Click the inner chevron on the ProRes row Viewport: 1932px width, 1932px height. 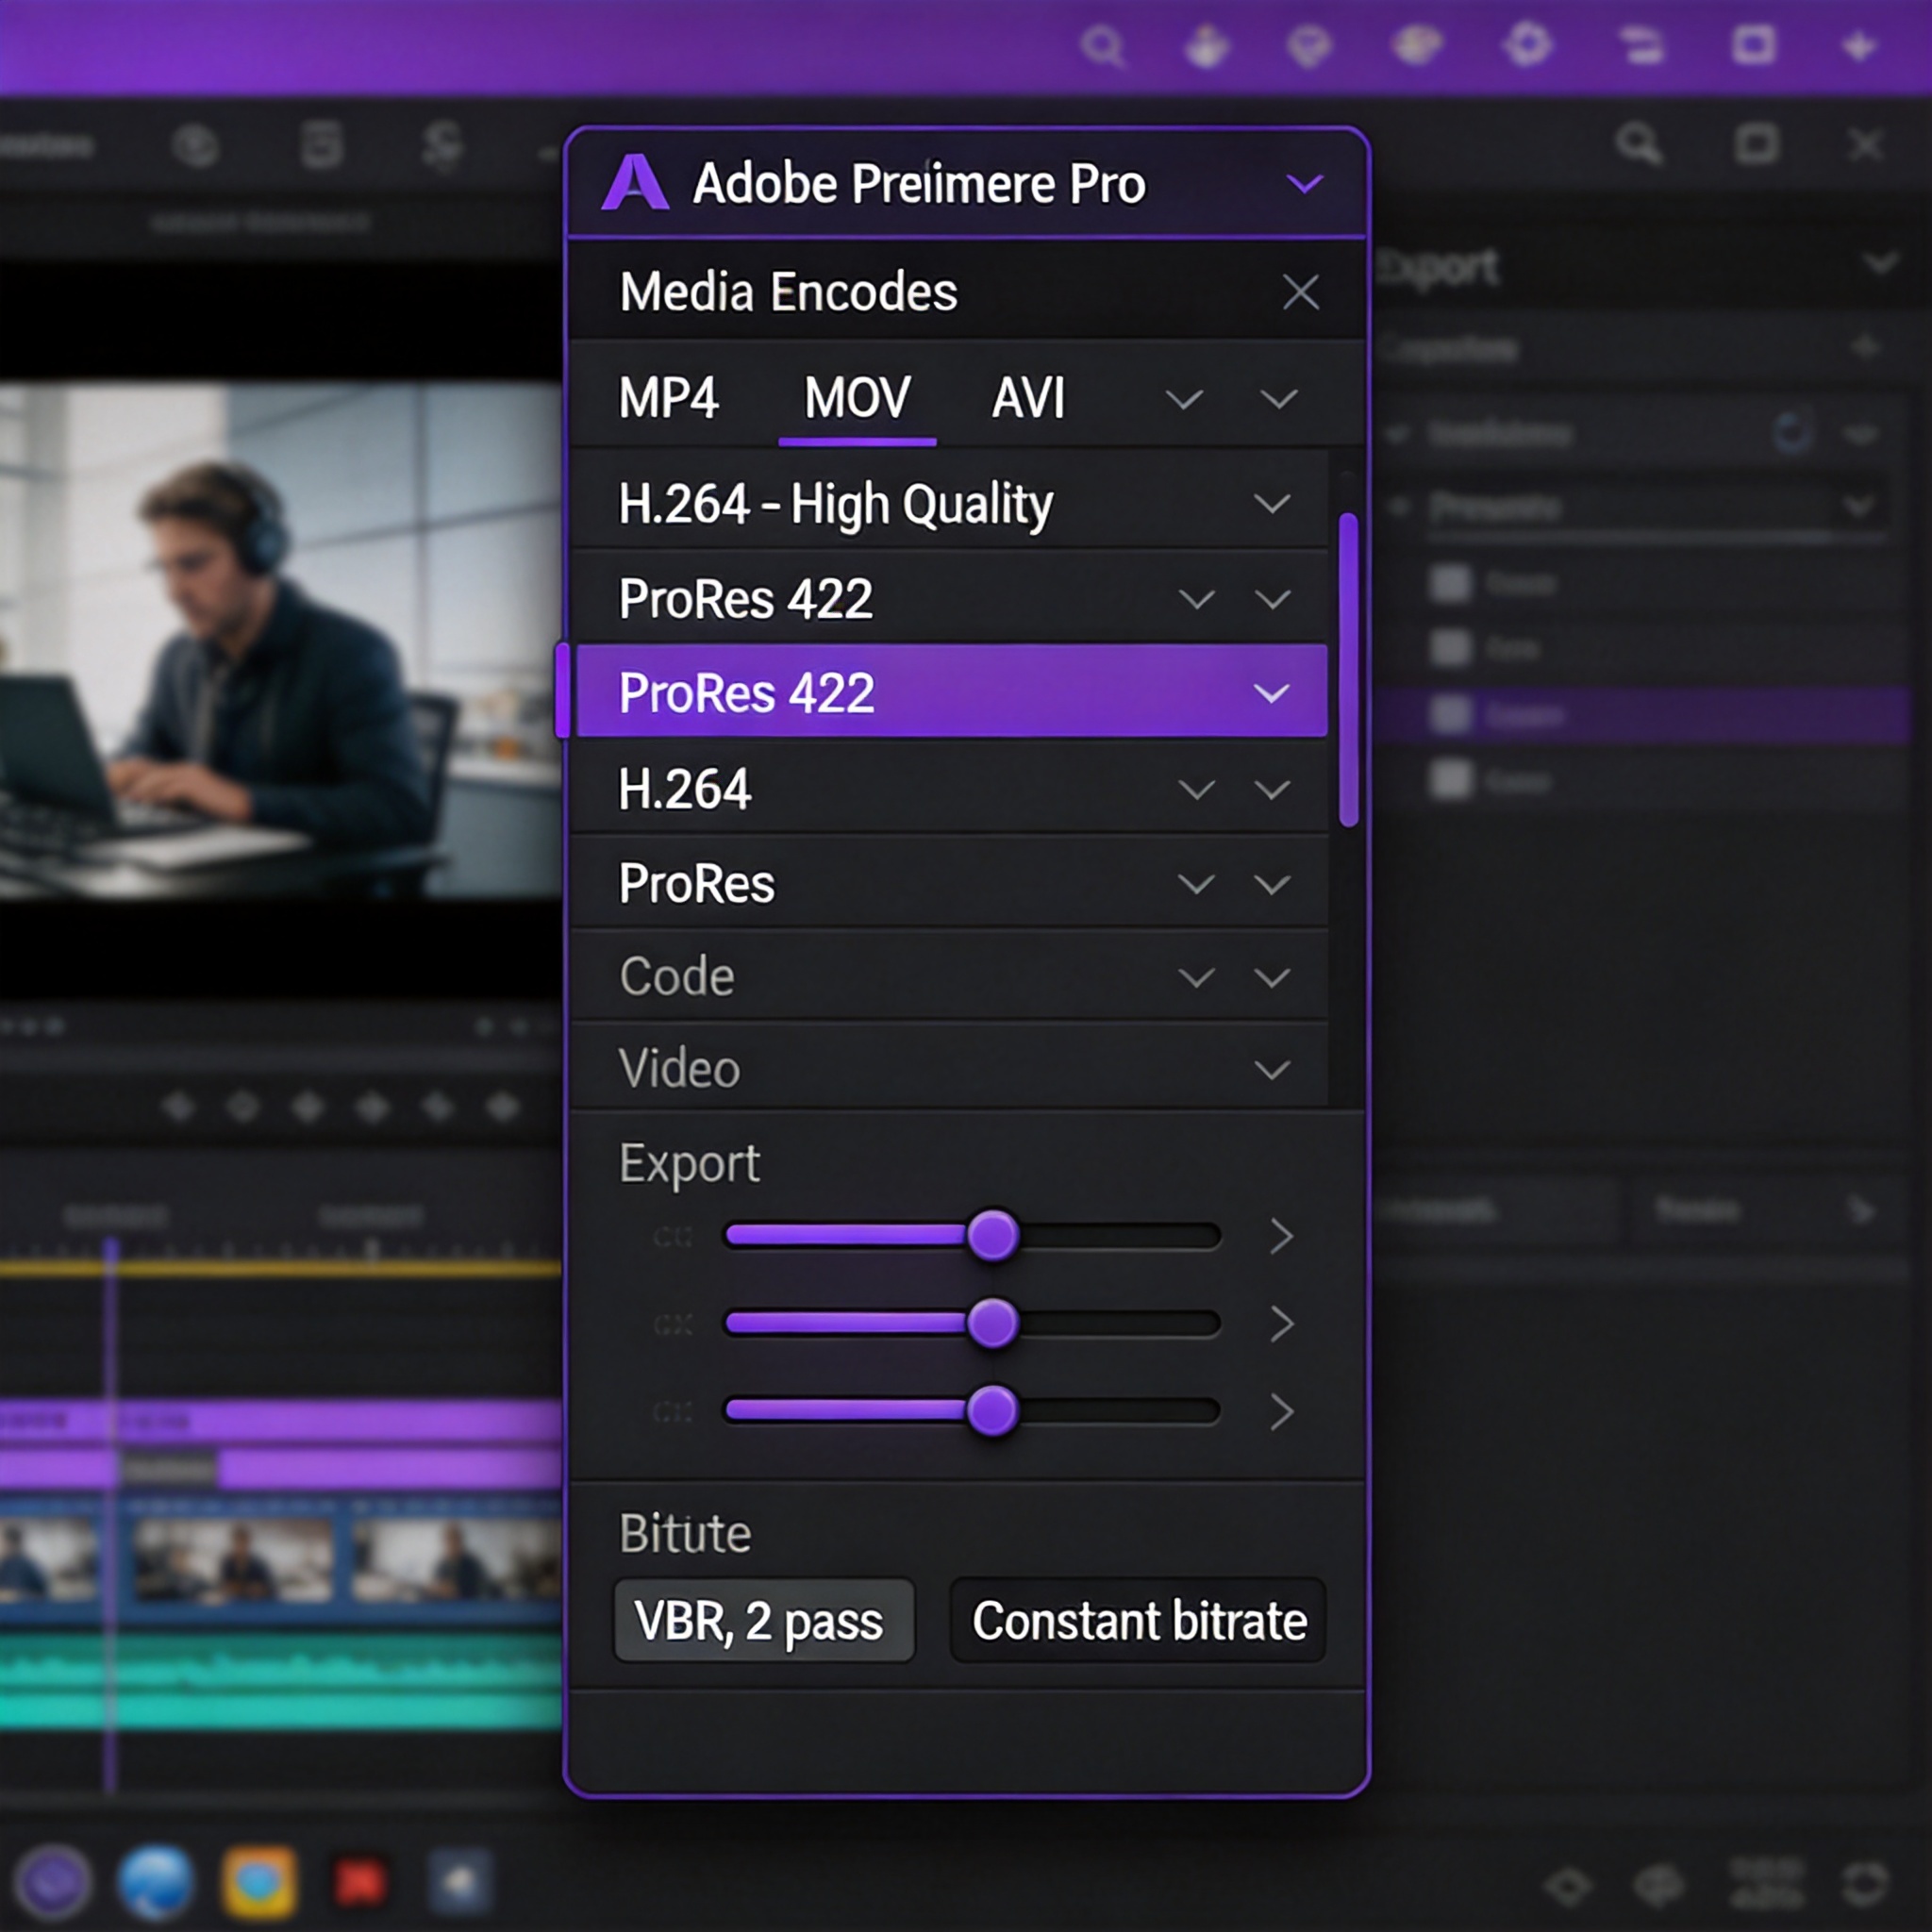[x=1196, y=884]
